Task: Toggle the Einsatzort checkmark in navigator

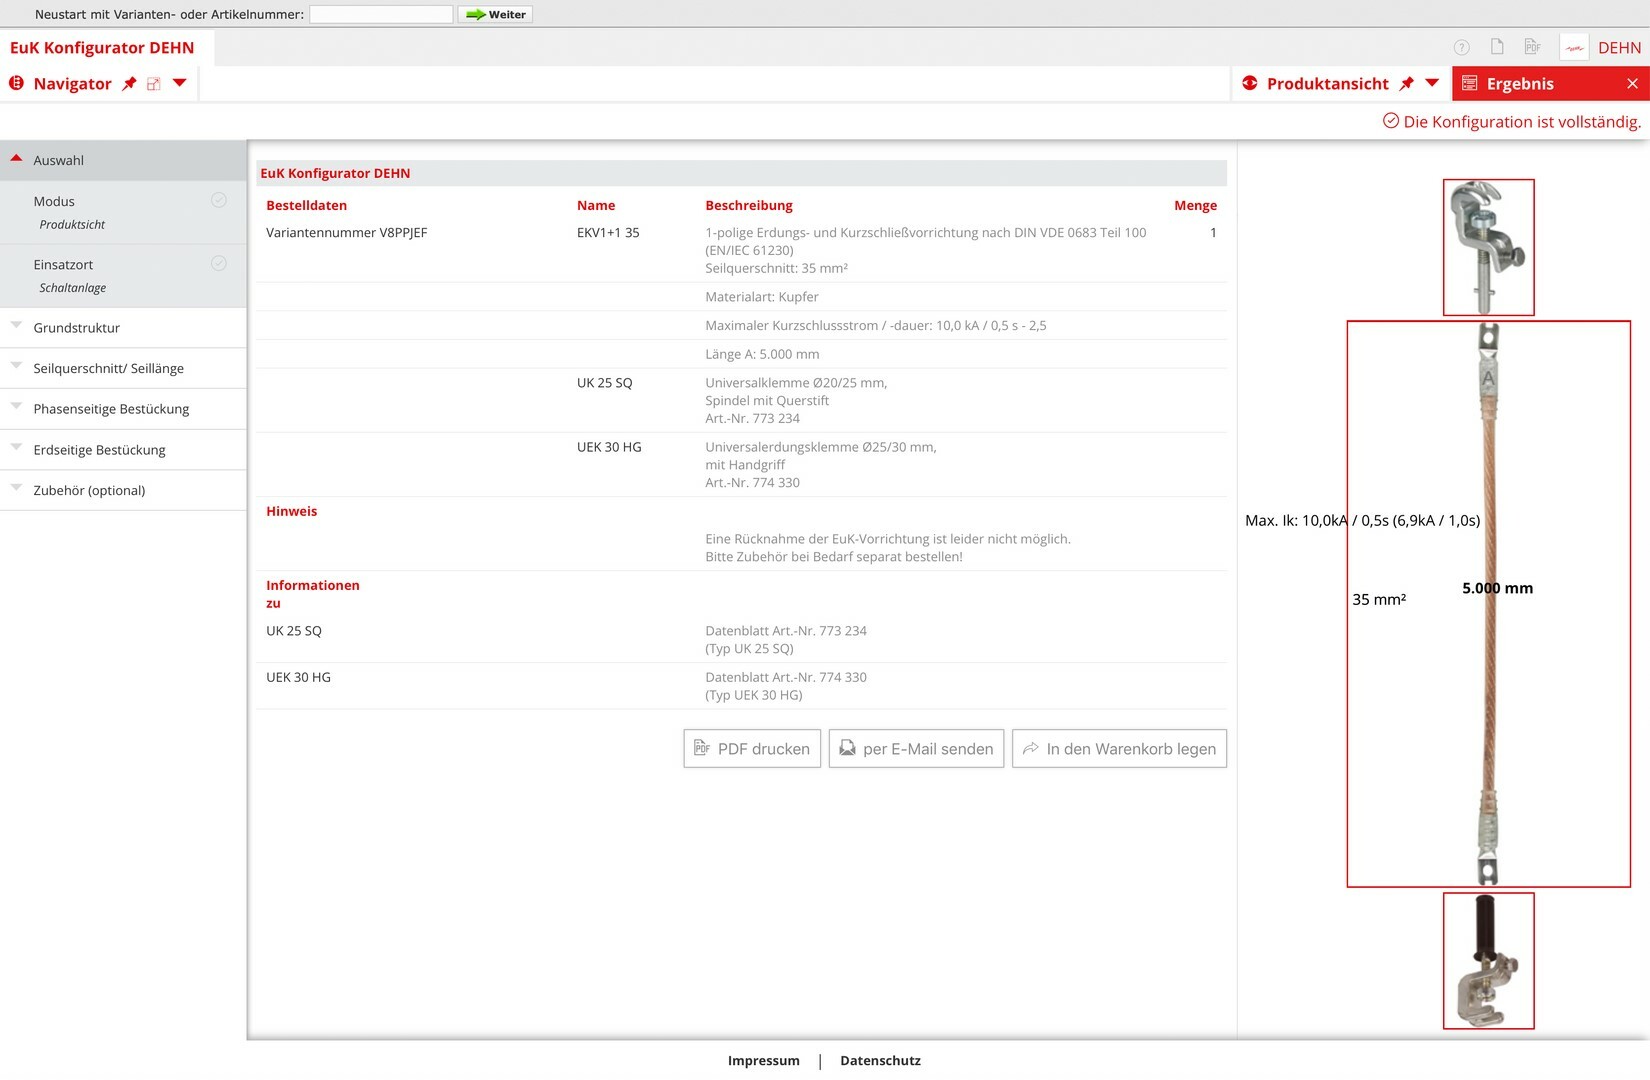Action: [219, 264]
